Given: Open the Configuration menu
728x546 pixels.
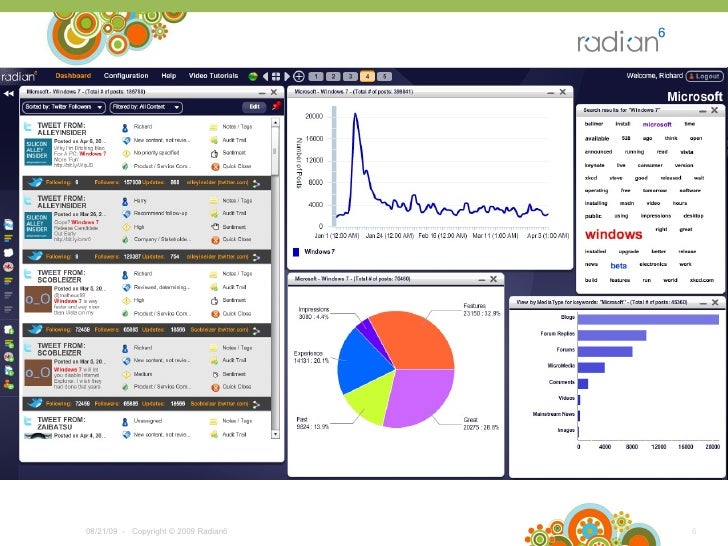Looking at the screenshot, I should click(126, 76).
